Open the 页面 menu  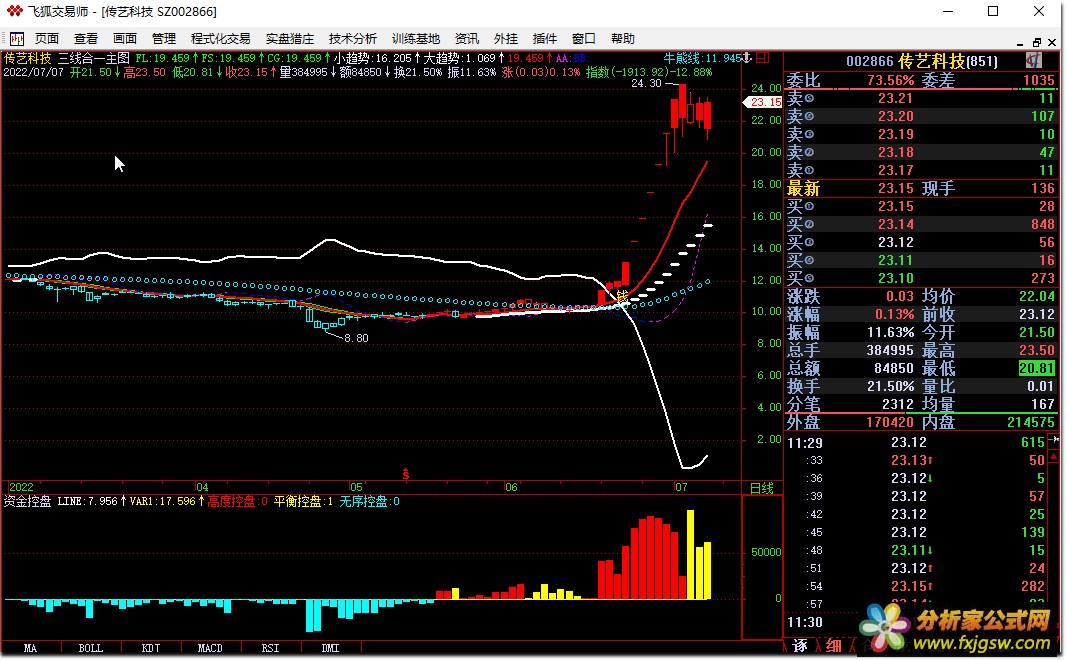(x=47, y=39)
